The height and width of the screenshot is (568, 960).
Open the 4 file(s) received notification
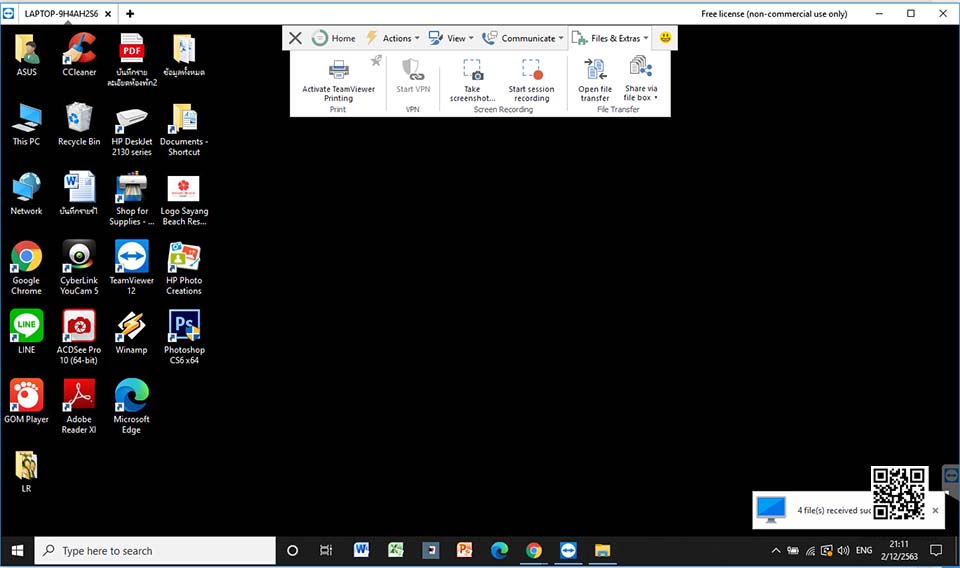[x=848, y=510]
